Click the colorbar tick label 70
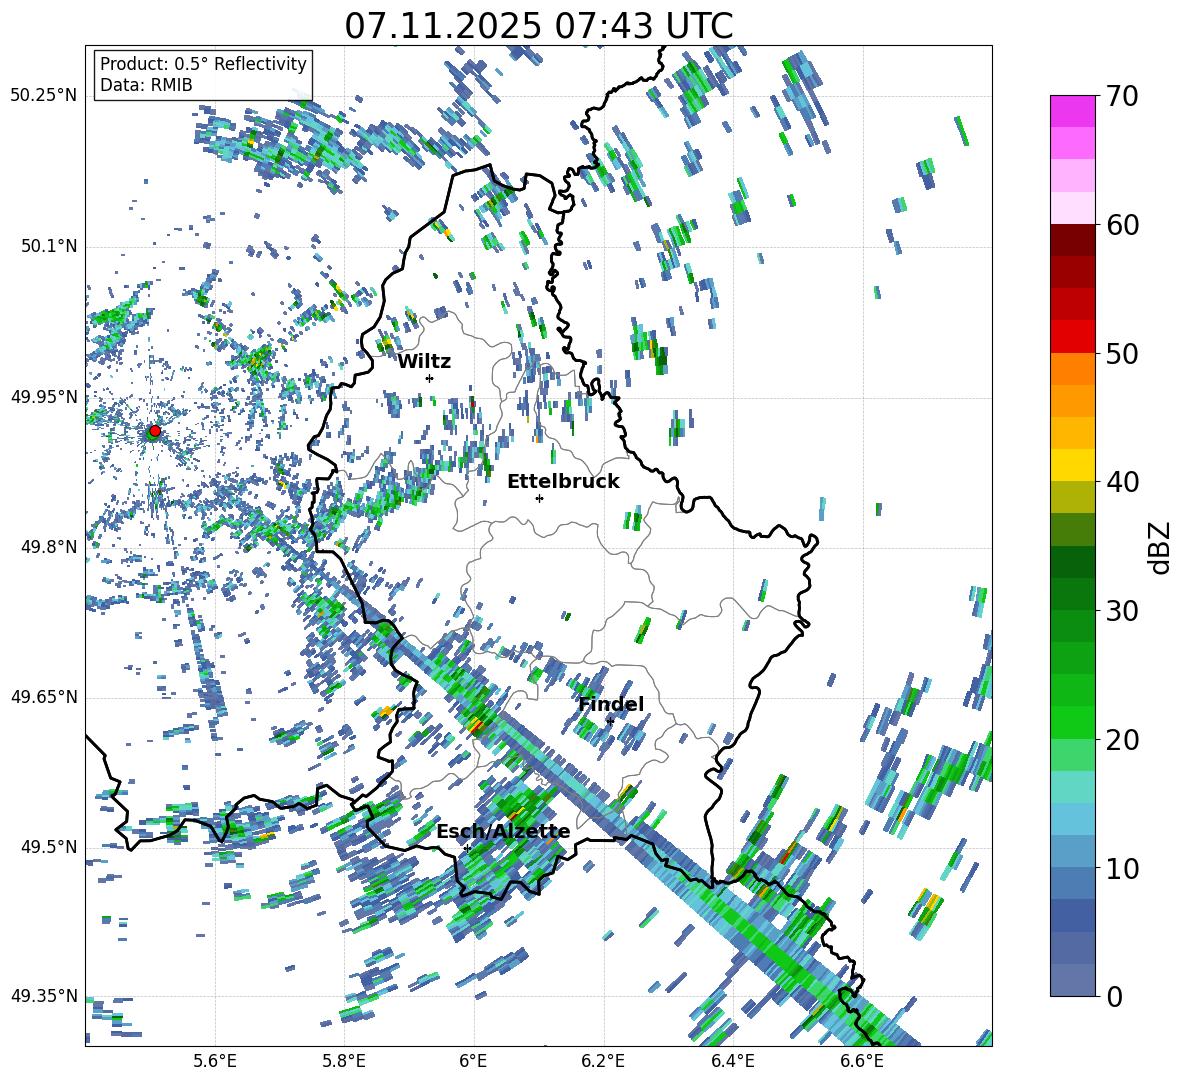Viewport: 1184px width, 1081px height. click(x=1121, y=96)
